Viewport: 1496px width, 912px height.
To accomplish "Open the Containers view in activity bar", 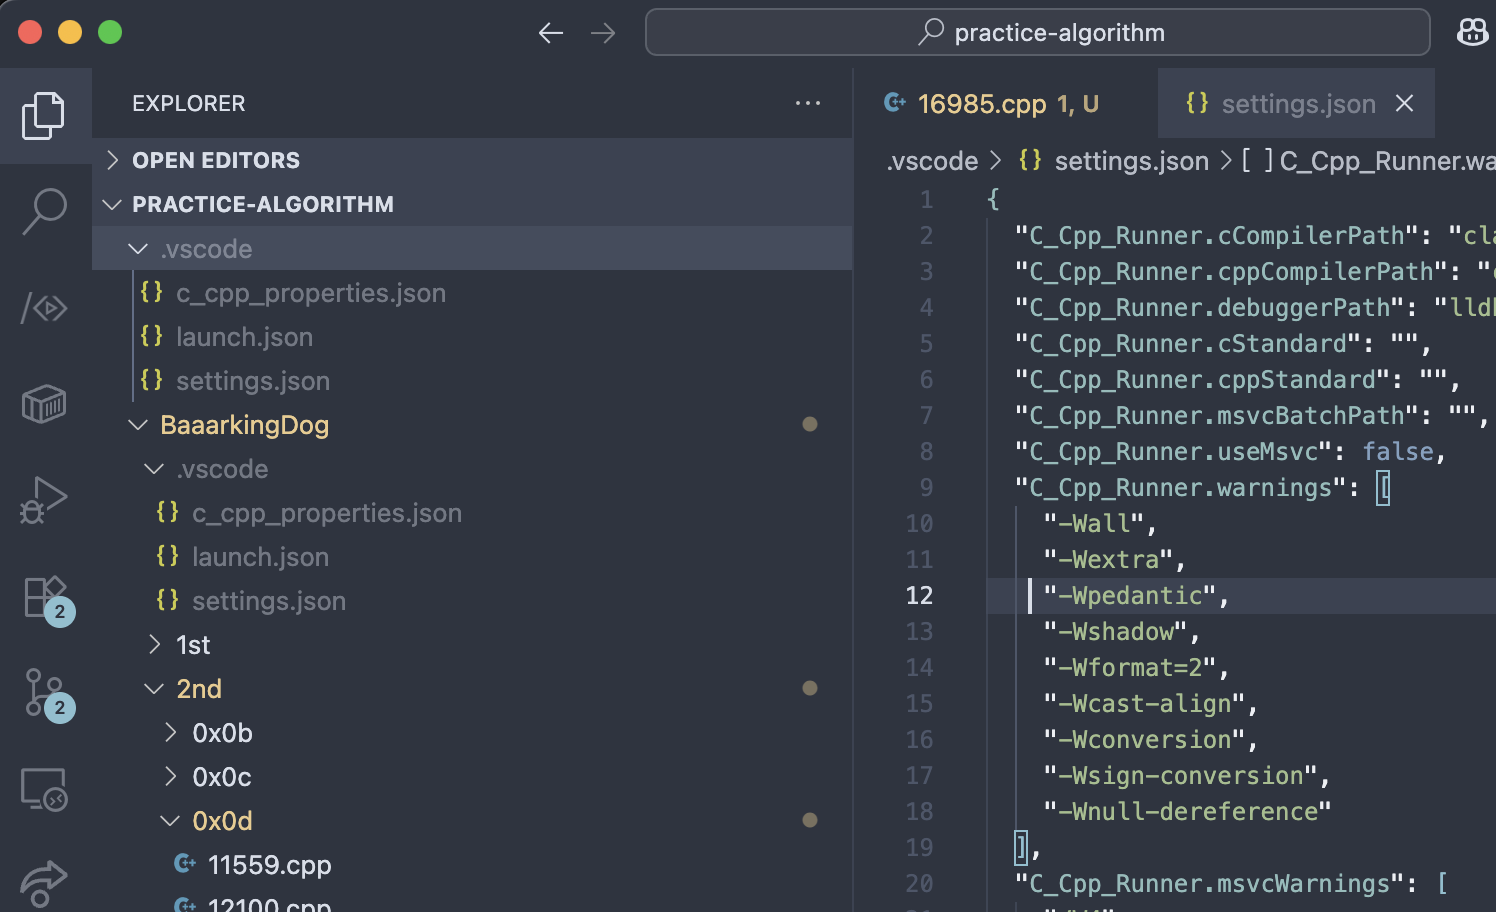I will [45, 404].
